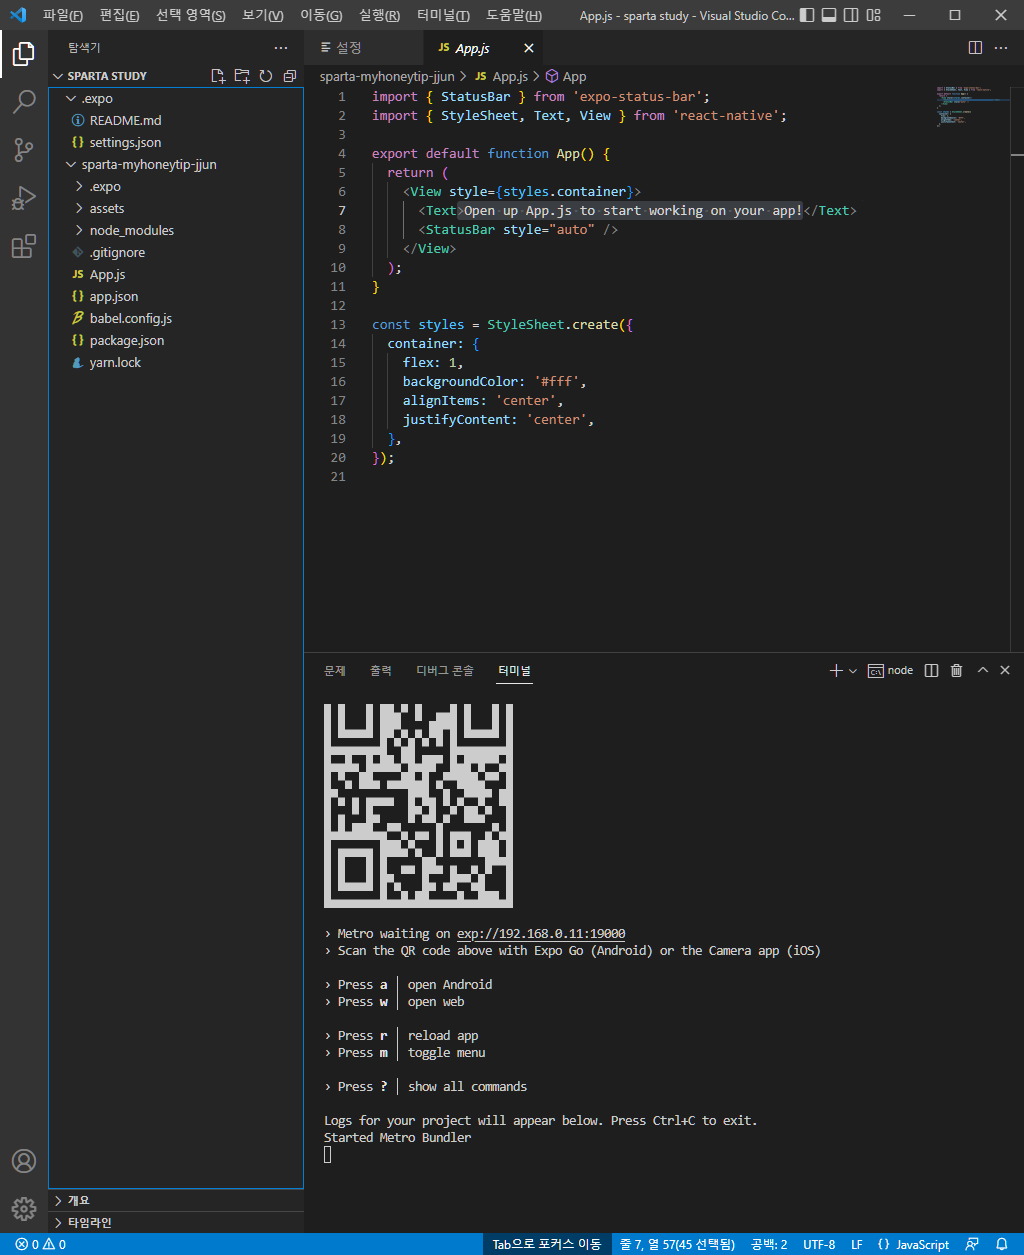Open the 편집 menu
Viewport: 1024px width, 1255px height.
pos(120,15)
